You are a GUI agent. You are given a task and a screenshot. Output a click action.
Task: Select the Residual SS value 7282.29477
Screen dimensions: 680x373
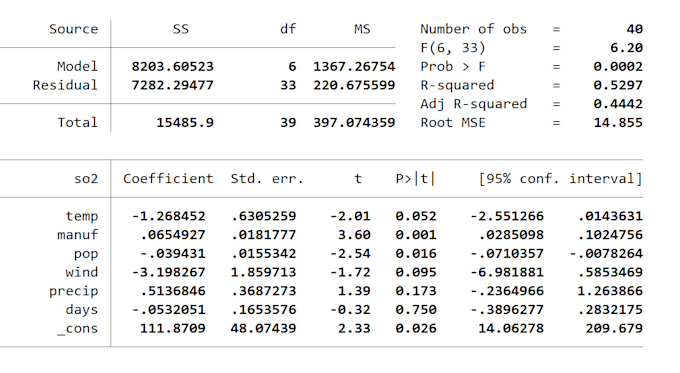pos(173,85)
